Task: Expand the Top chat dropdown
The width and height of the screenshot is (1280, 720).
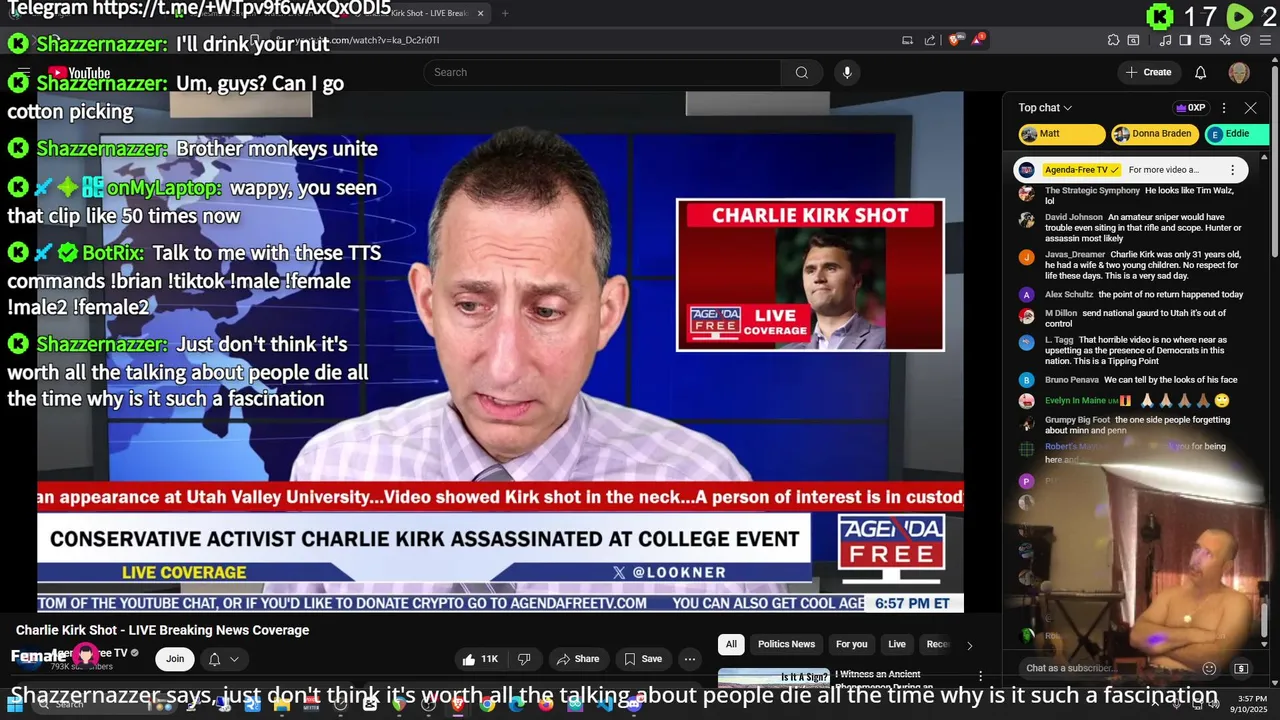Action: click(x=1045, y=108)
